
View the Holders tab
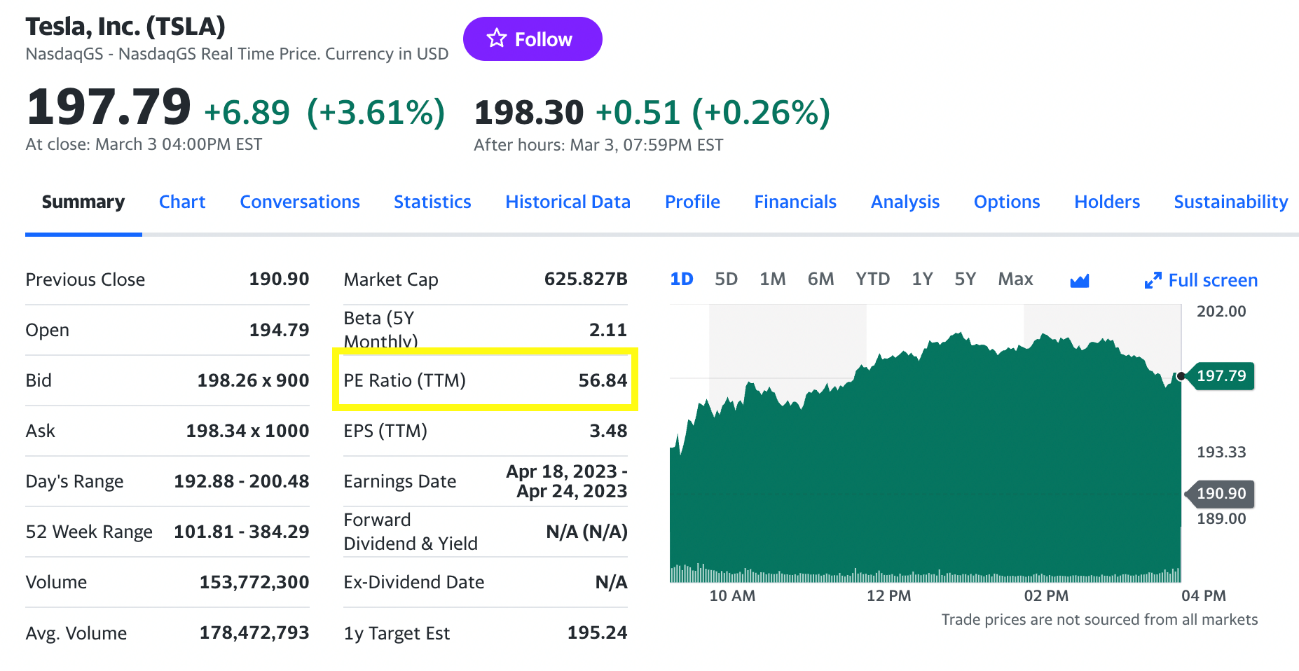point(1107,202)
